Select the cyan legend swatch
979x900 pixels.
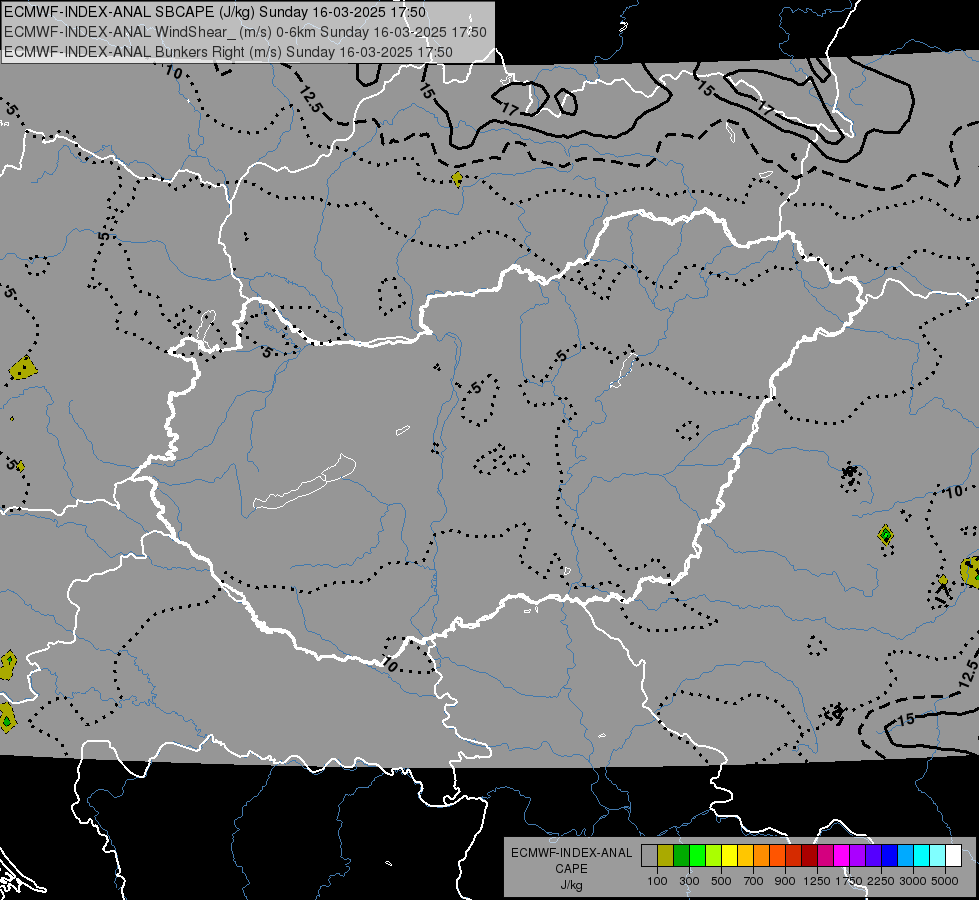922,855
